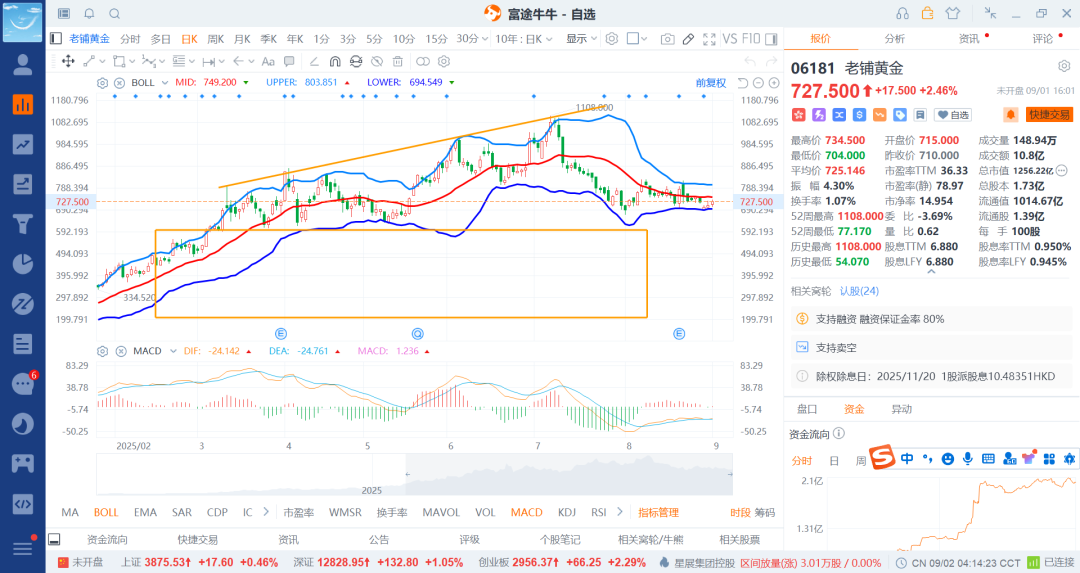Open the 显示 display dropdown
1080x573 pixels.
click(x=581, y=39)
